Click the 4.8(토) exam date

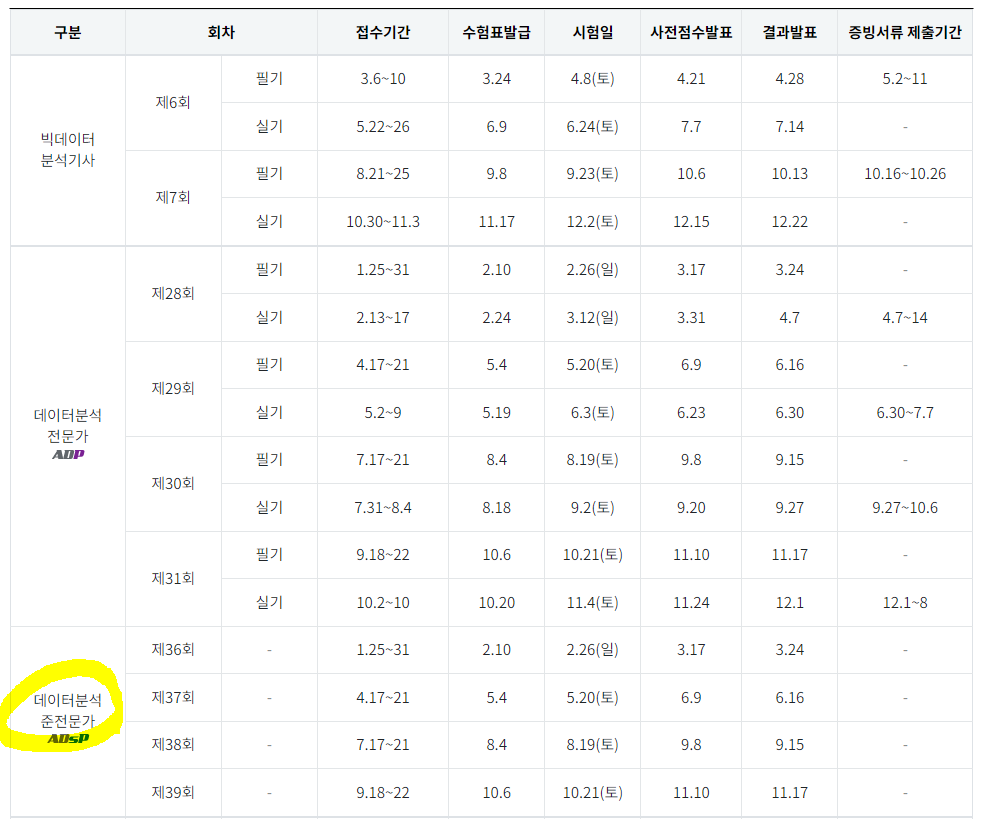pos(592,79)
